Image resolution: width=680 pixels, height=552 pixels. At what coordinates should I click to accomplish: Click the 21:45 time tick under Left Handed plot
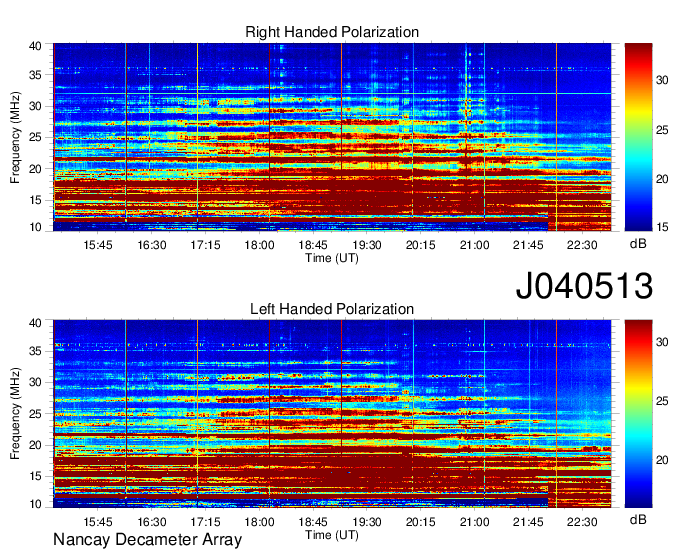(528, 522)
